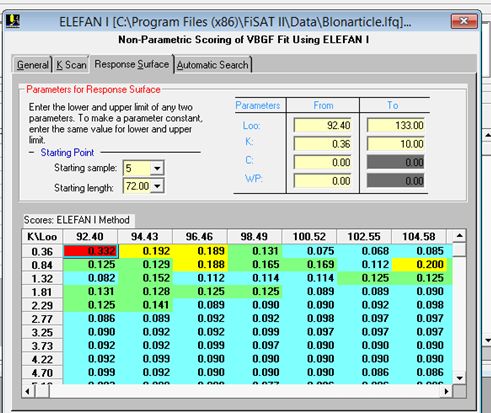The width and height of the screenshot is (491, 413).
Task: Close the ELEFAN I dialog window
Action: [x=464, y=21]
